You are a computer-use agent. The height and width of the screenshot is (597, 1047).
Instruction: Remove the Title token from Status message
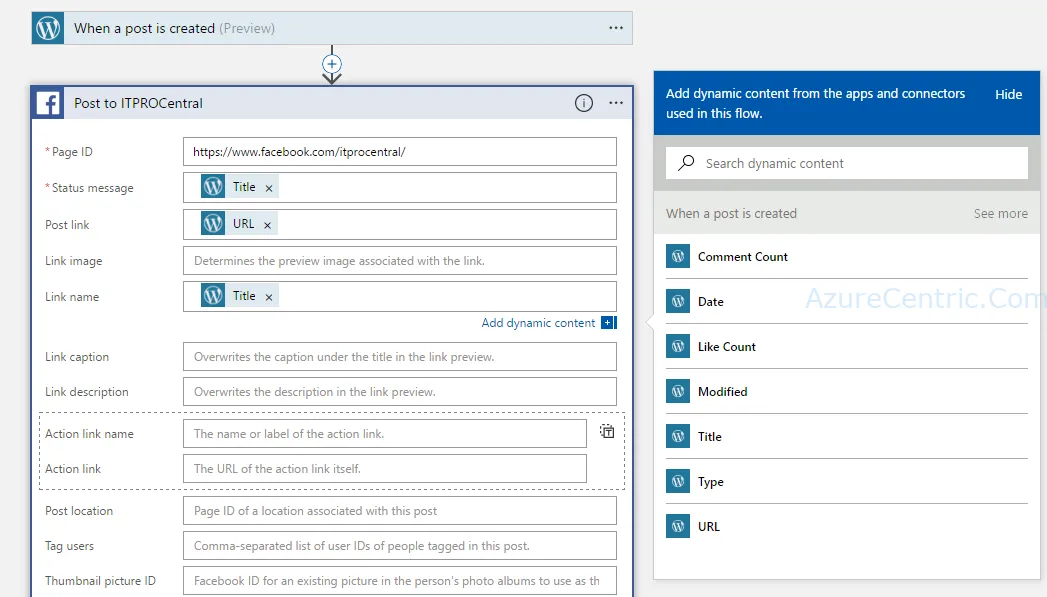269,188
